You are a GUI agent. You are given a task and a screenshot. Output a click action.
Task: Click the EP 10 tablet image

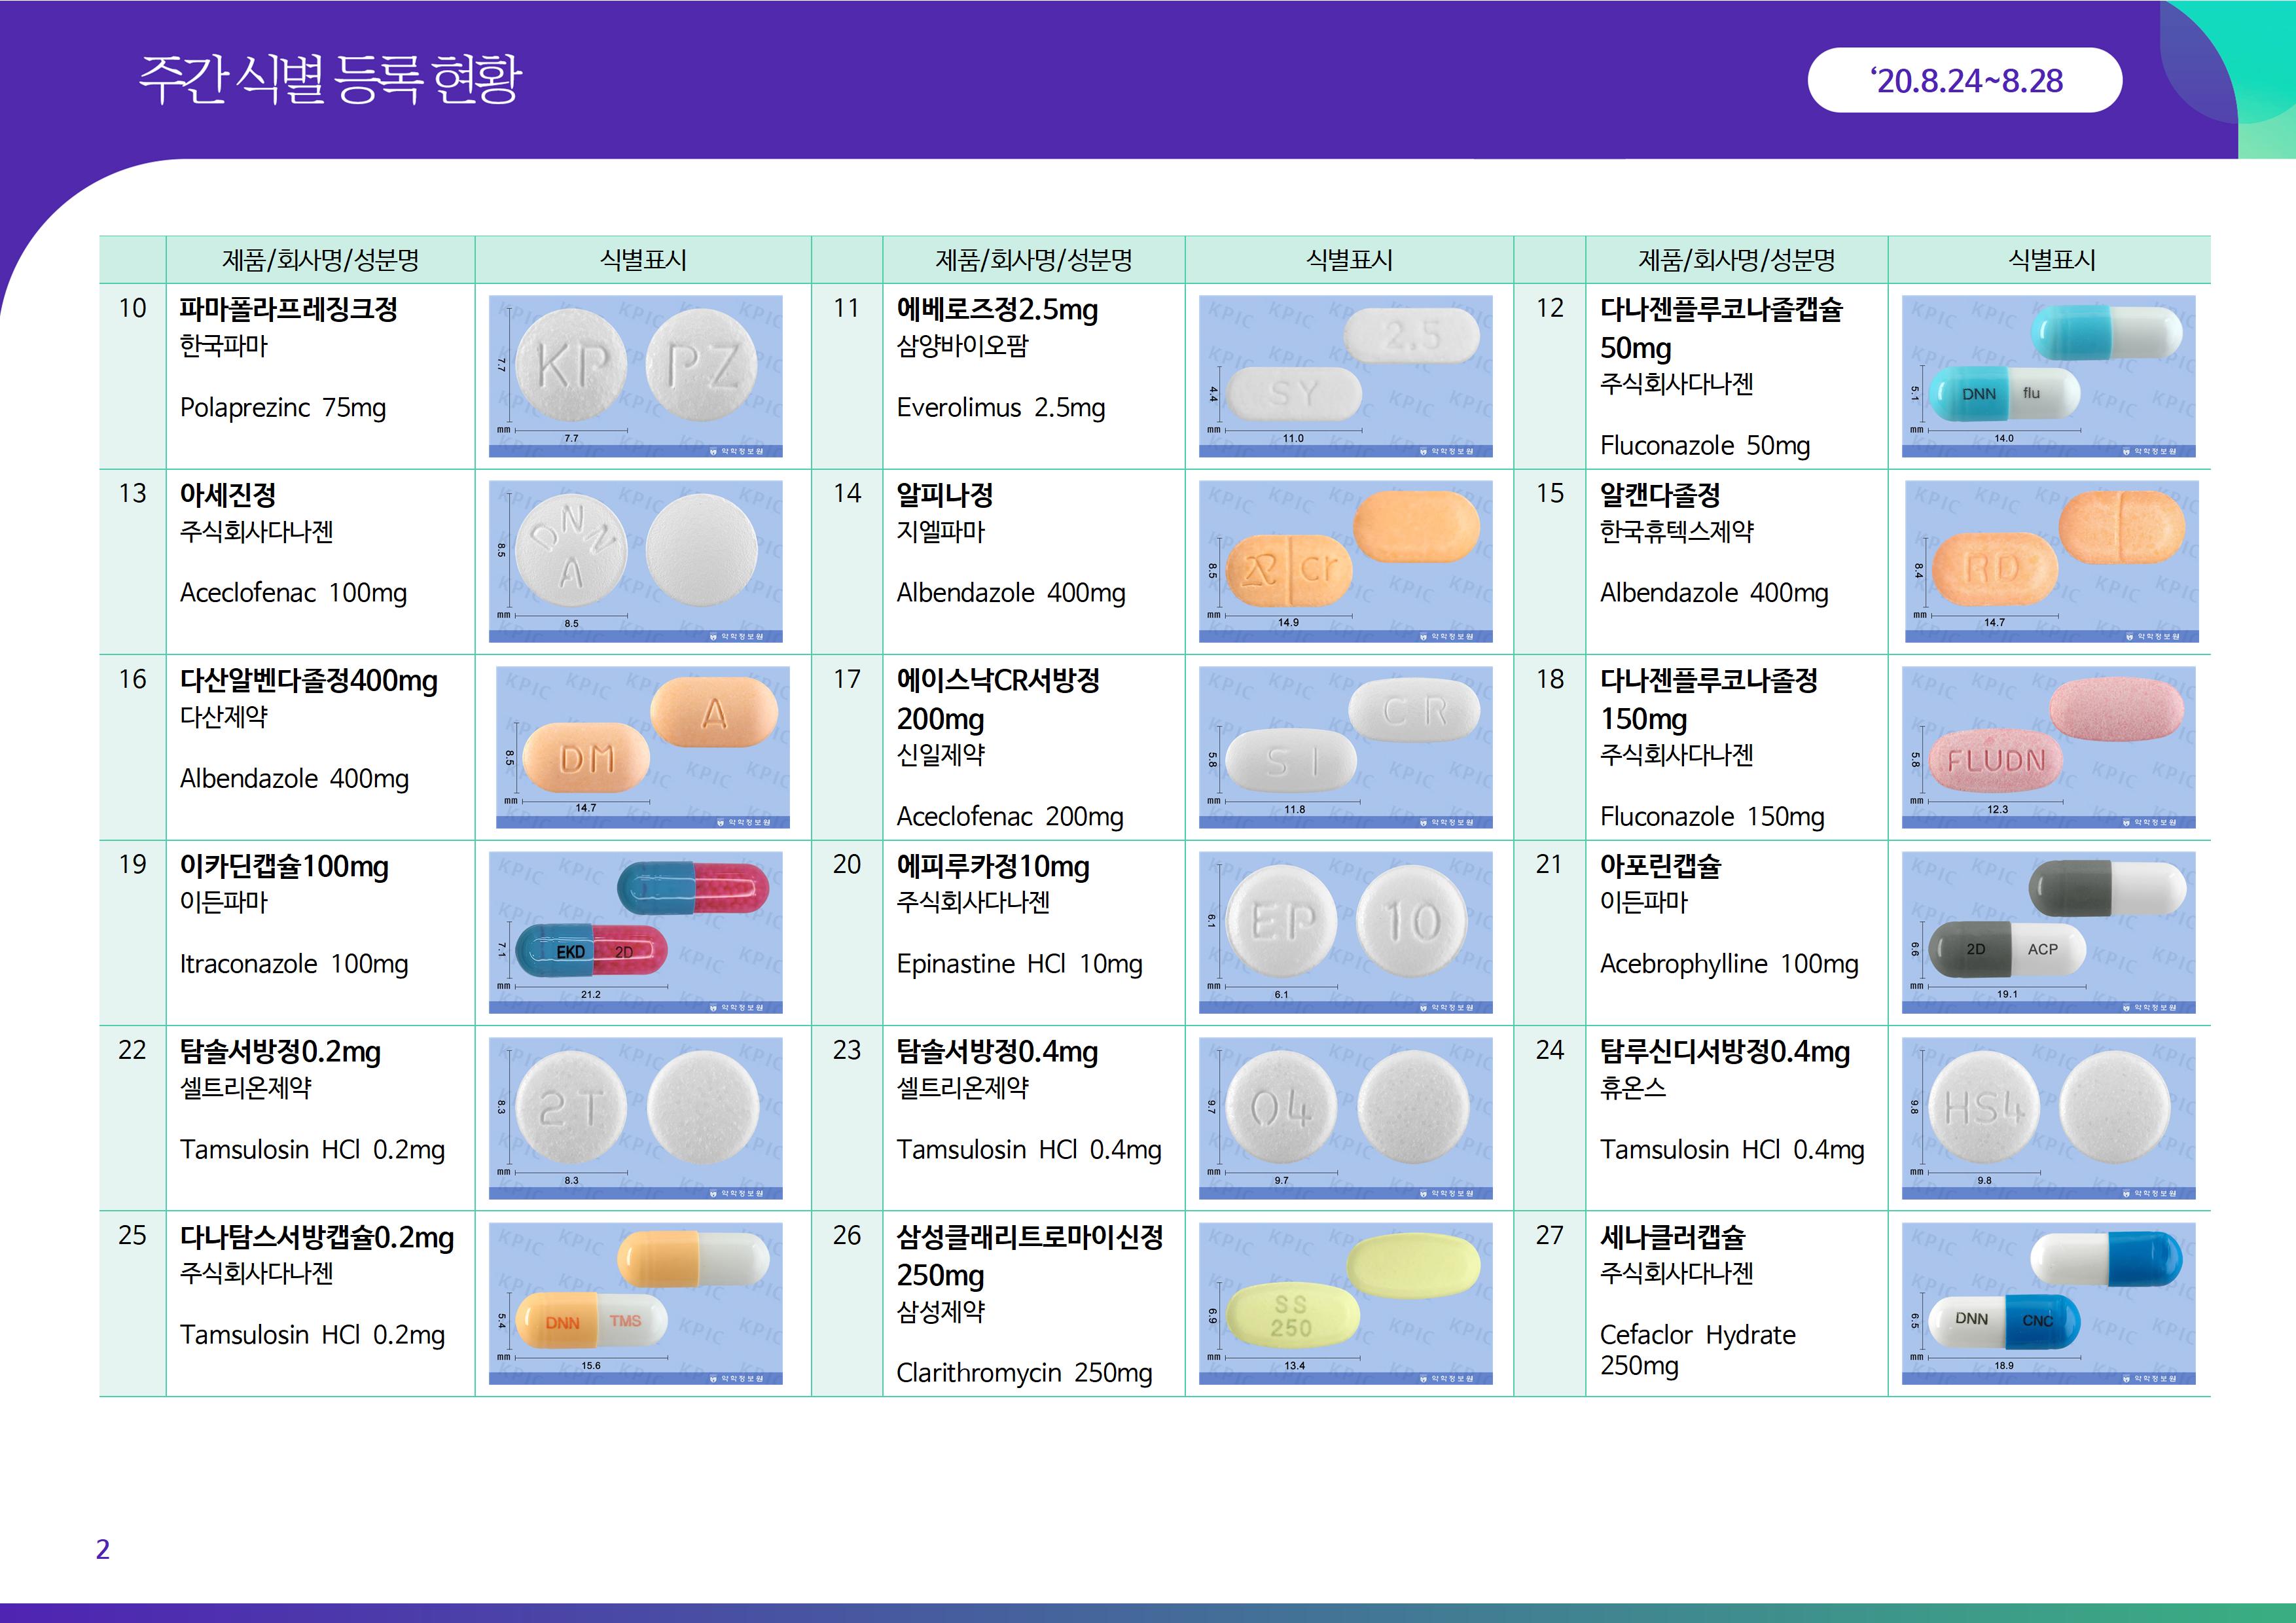pos(1345,932)
